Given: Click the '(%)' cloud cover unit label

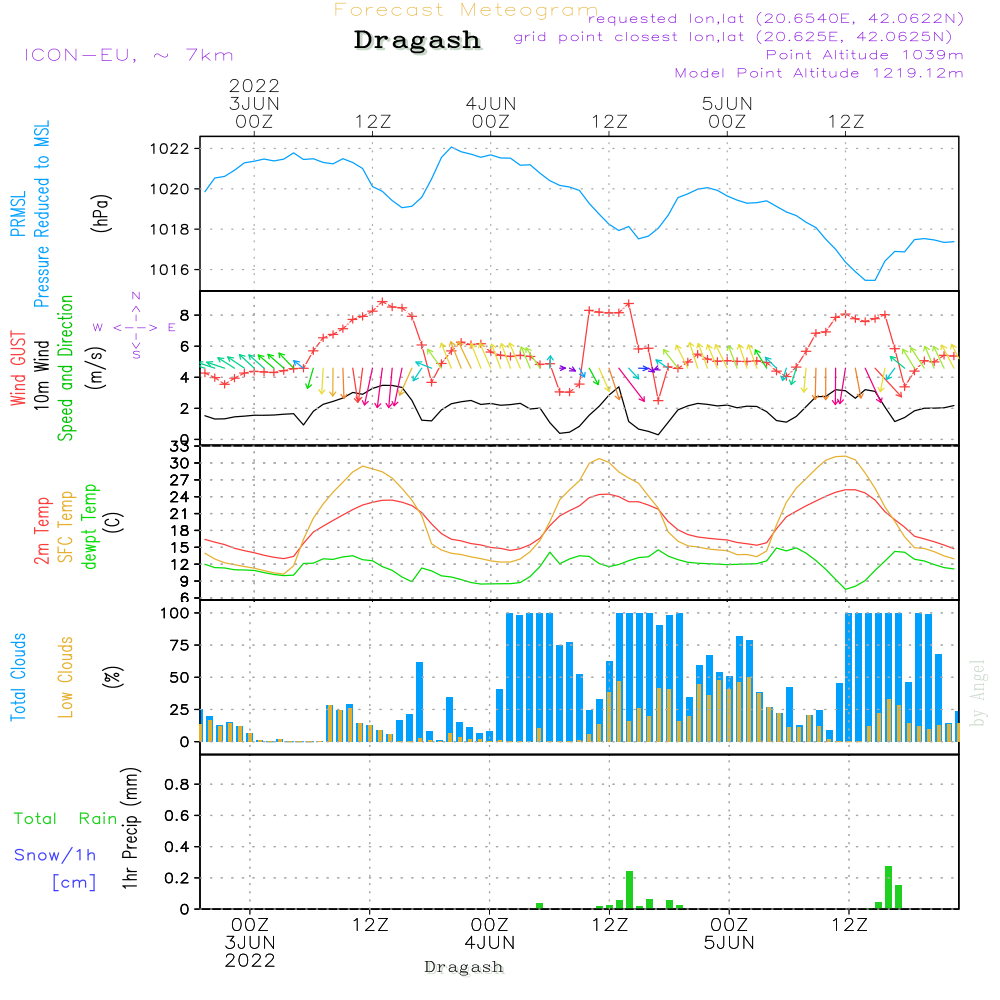Looking at the screenshot, I should point(113,676).
